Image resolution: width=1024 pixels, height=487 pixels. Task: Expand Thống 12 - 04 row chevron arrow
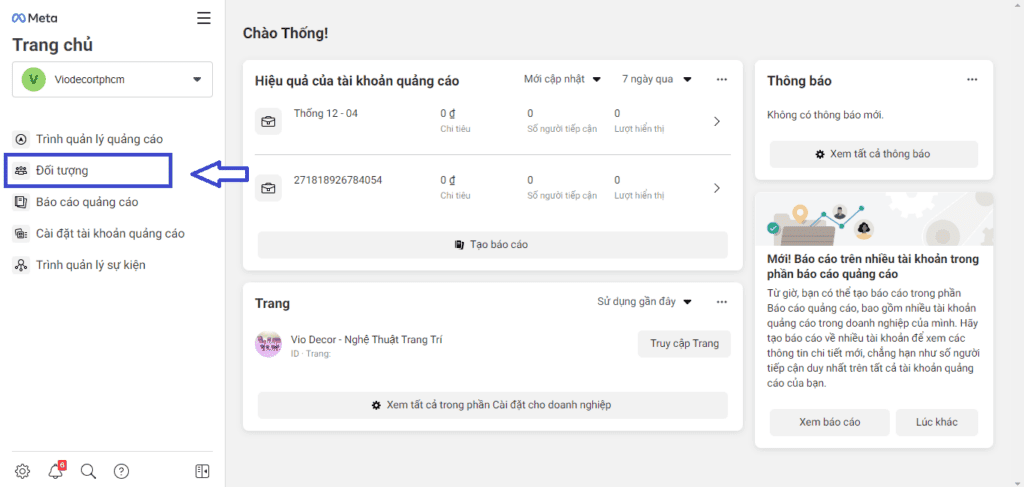coord(716,121)
